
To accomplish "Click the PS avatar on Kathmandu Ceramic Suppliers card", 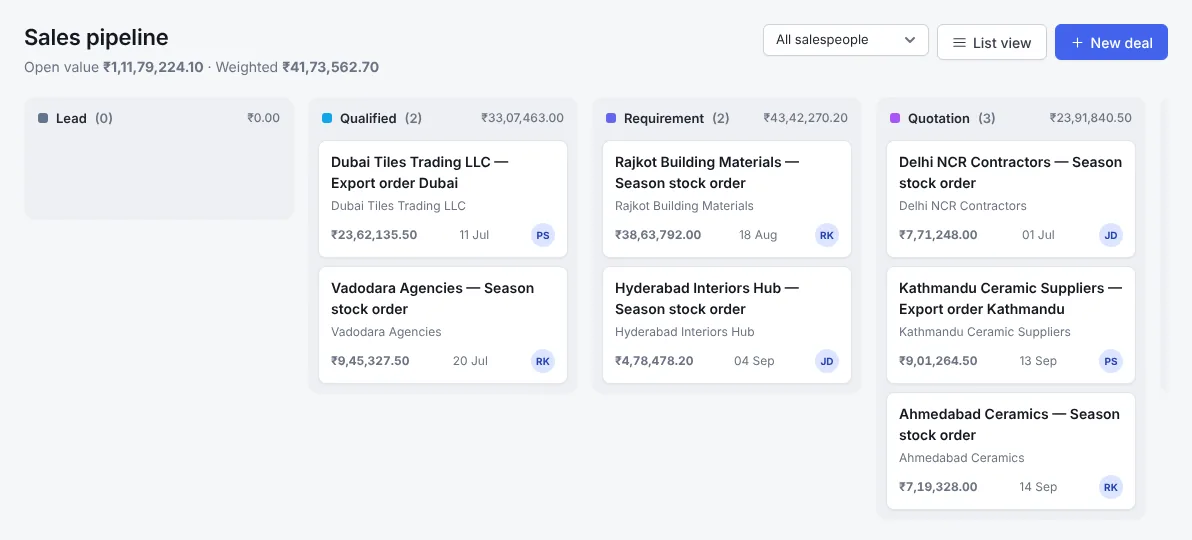I will (1111, 361).
